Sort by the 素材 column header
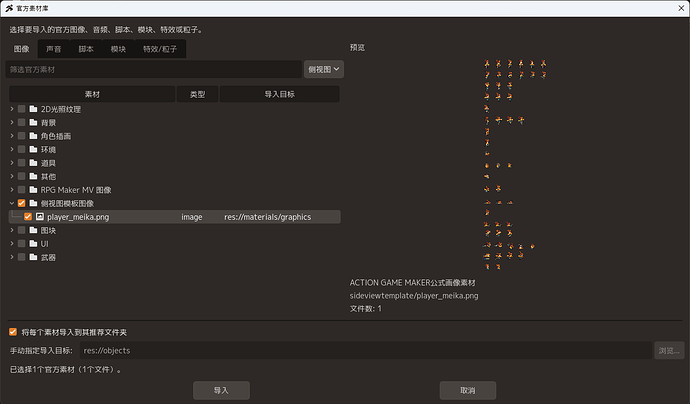Viewport: 690px width, 404px height. [92, 94]
